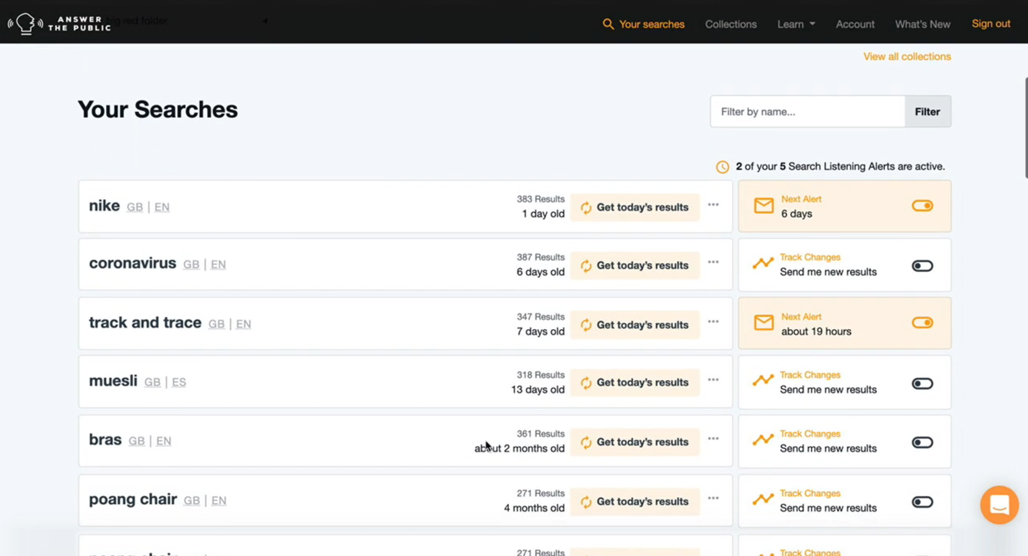Screen dimensions: 1028x556
Task: Open the coronavirus search
Action: tap(132, 263)
